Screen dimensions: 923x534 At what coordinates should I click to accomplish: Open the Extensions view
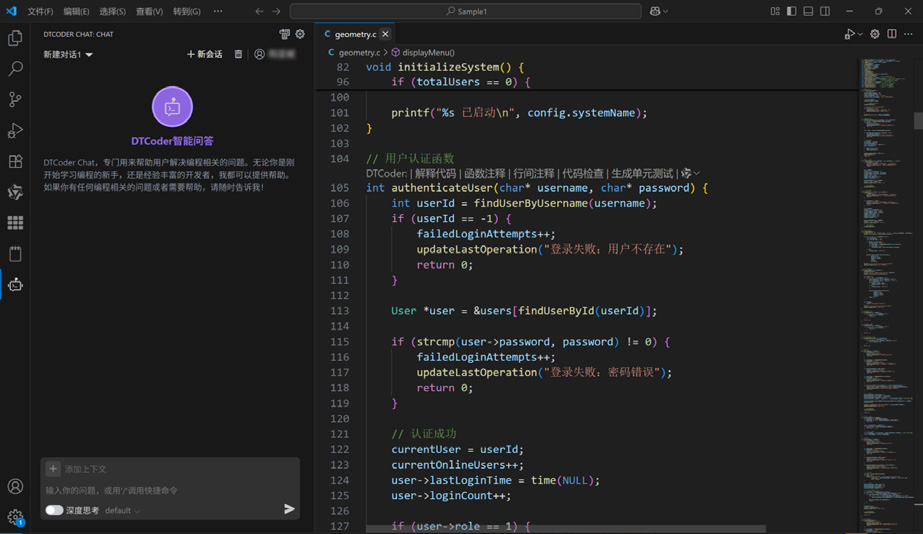click(15, 162)
